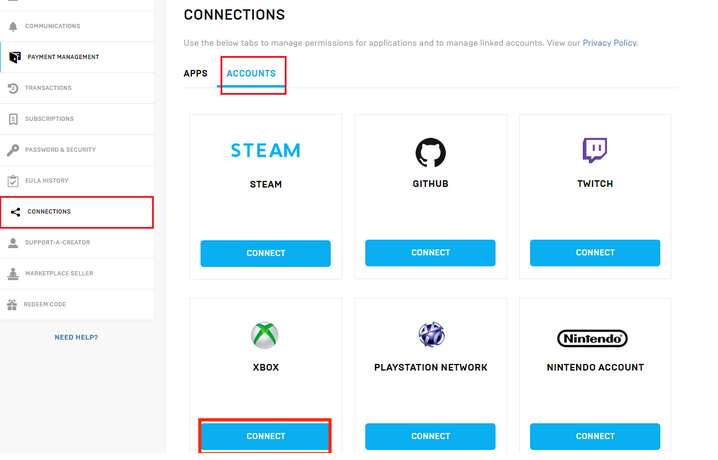Click the Payment Management wallet icon
The width and height of the screenshot is (718, 460).
click(x=15, y=57)
